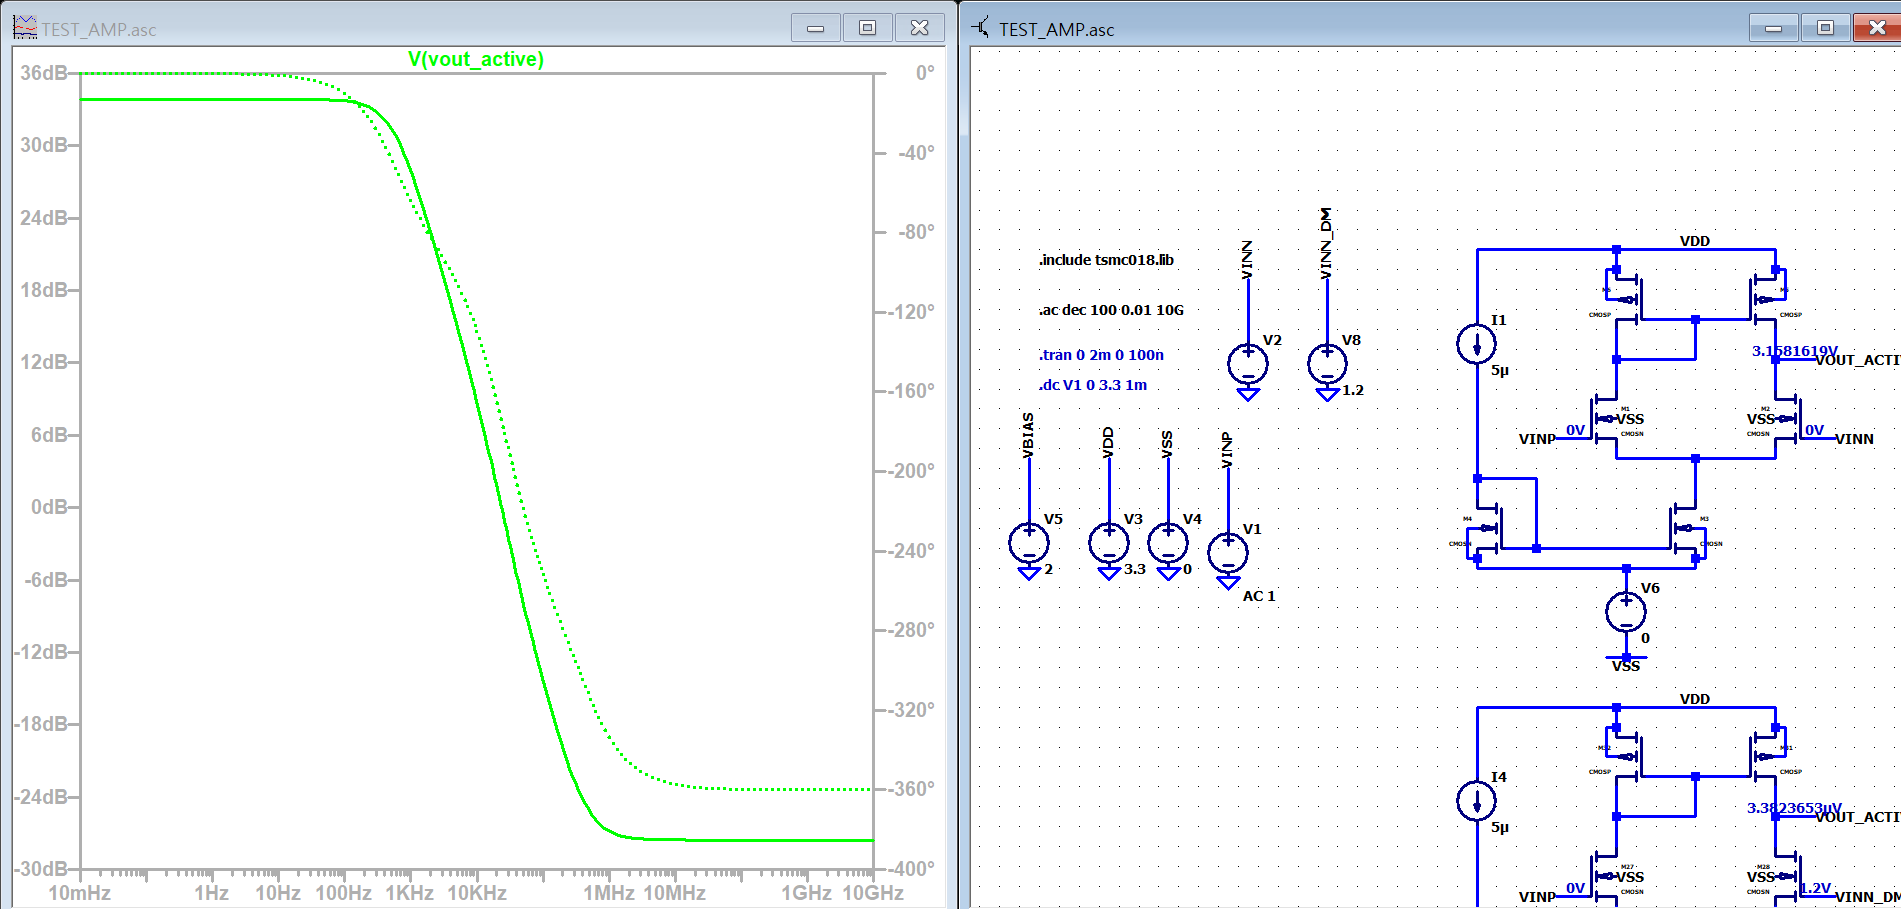Select voltage source V6 symbol
The height and width of the screenshot is (909, 1901).
[1626, 612]
